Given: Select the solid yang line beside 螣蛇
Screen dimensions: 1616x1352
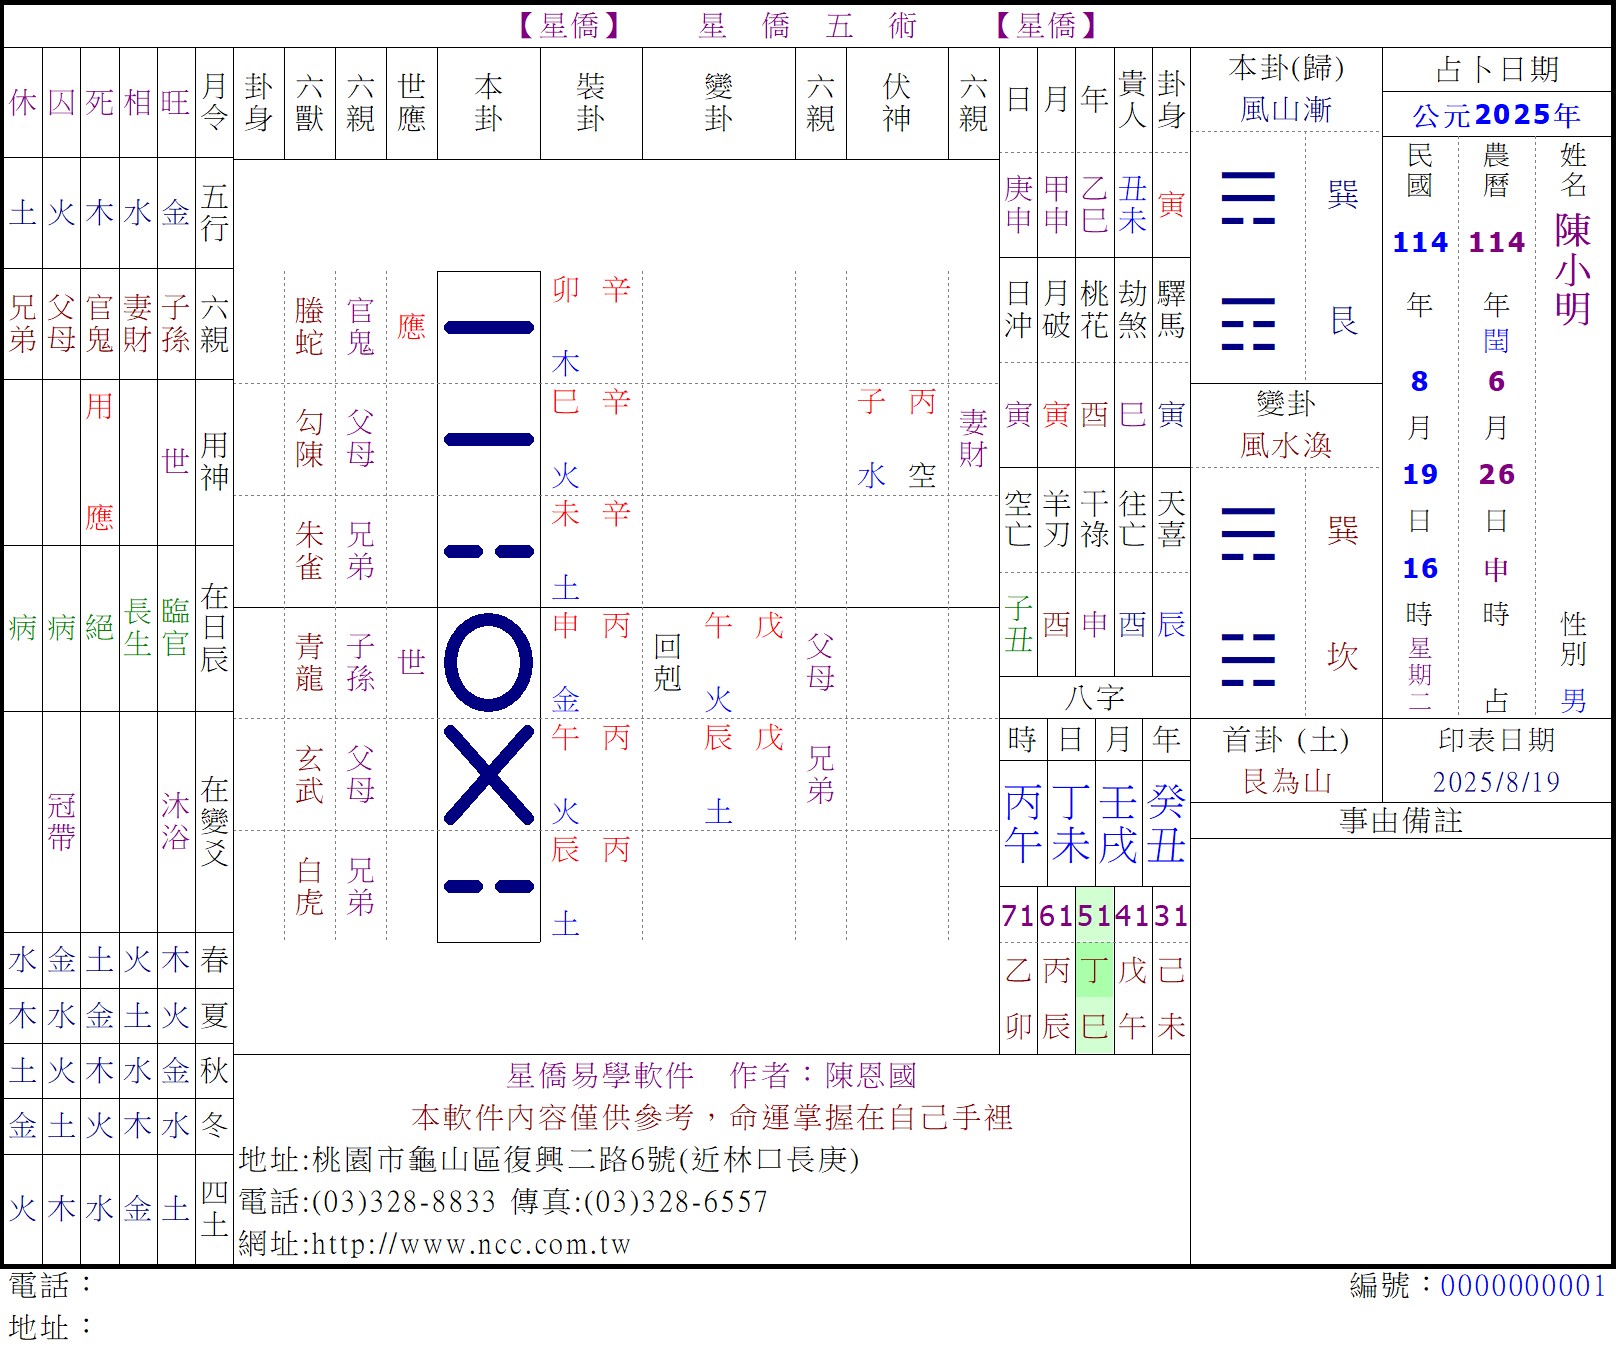Looking at the screenshot, I should 488,327.
